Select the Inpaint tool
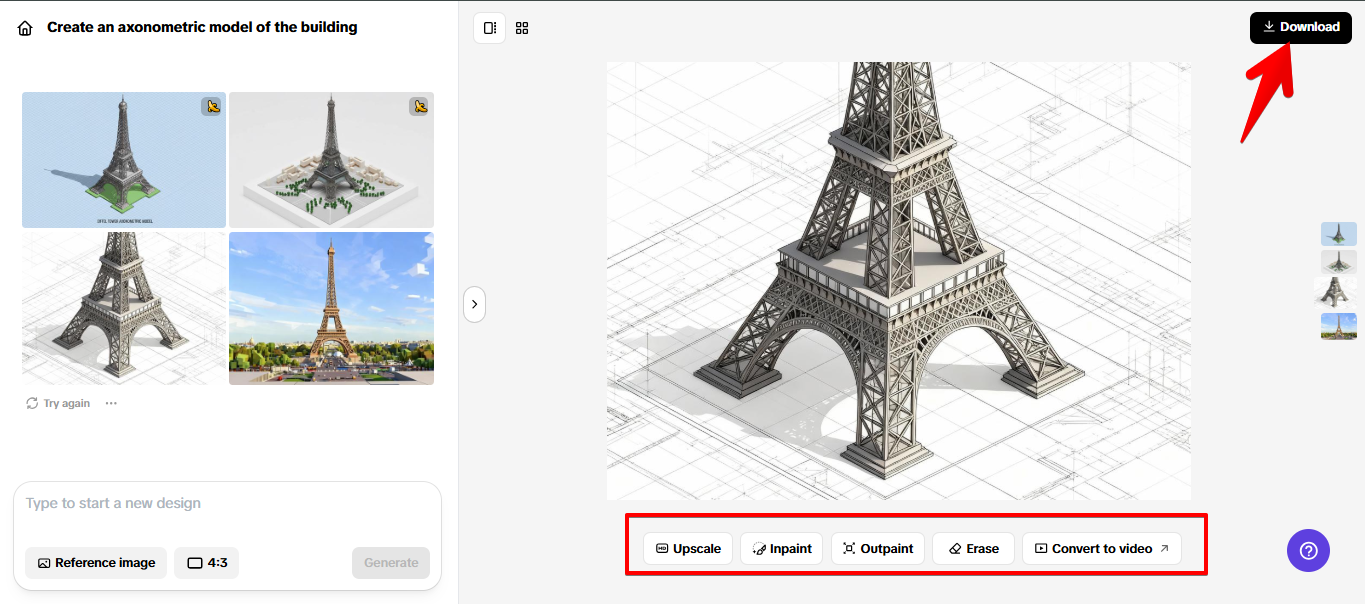Screen dimensions: 1365x604 [x=781, y=549]
